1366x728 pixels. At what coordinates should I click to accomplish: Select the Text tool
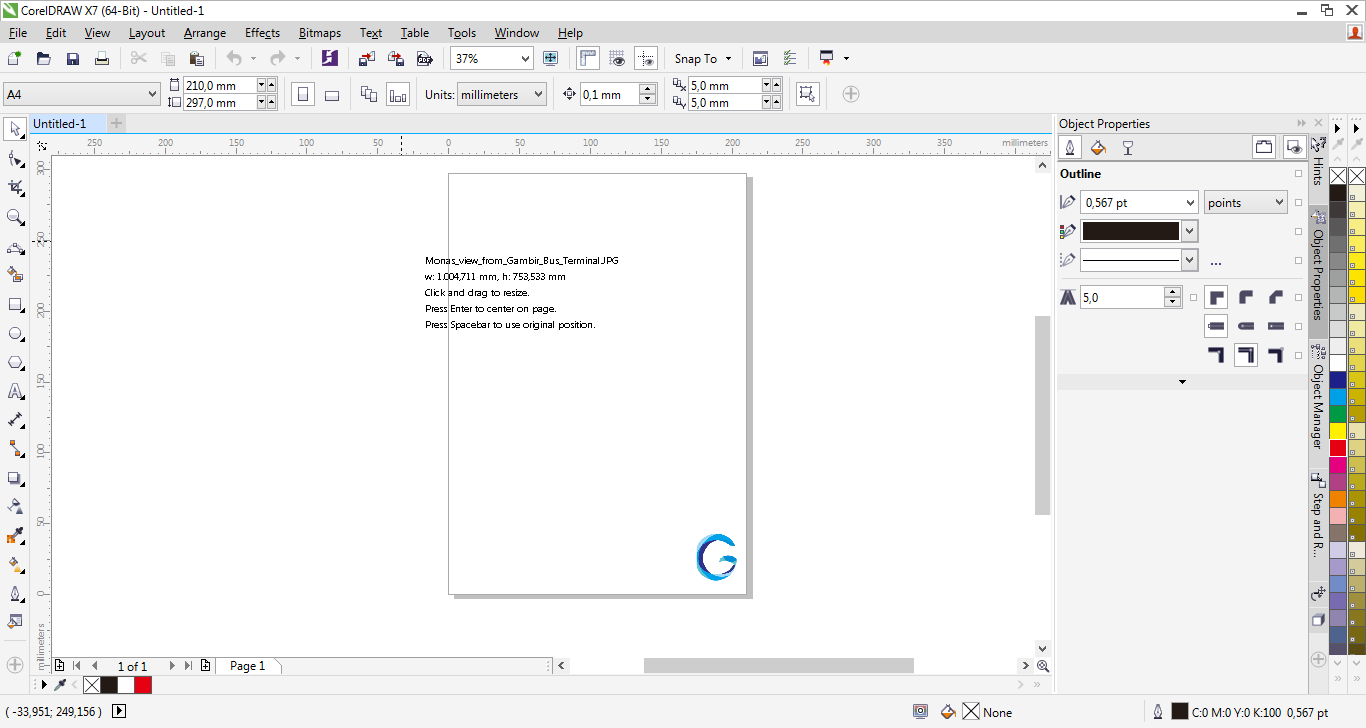pyautogui.click(x=15, y=392)
